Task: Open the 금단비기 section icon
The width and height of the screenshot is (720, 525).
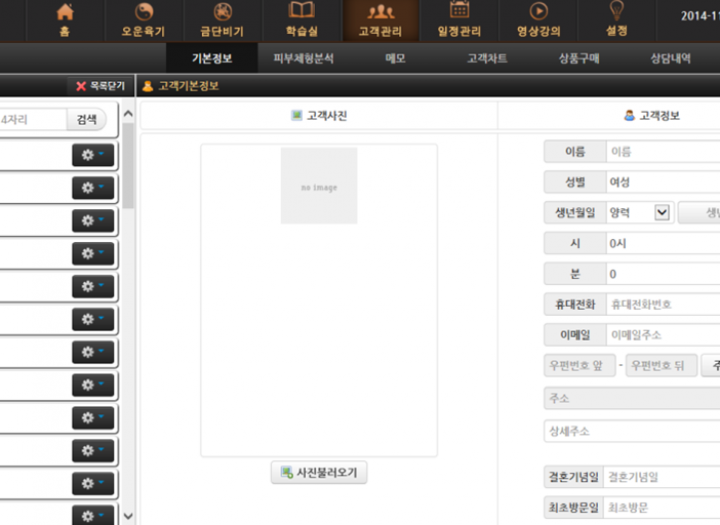Action: 222,13
